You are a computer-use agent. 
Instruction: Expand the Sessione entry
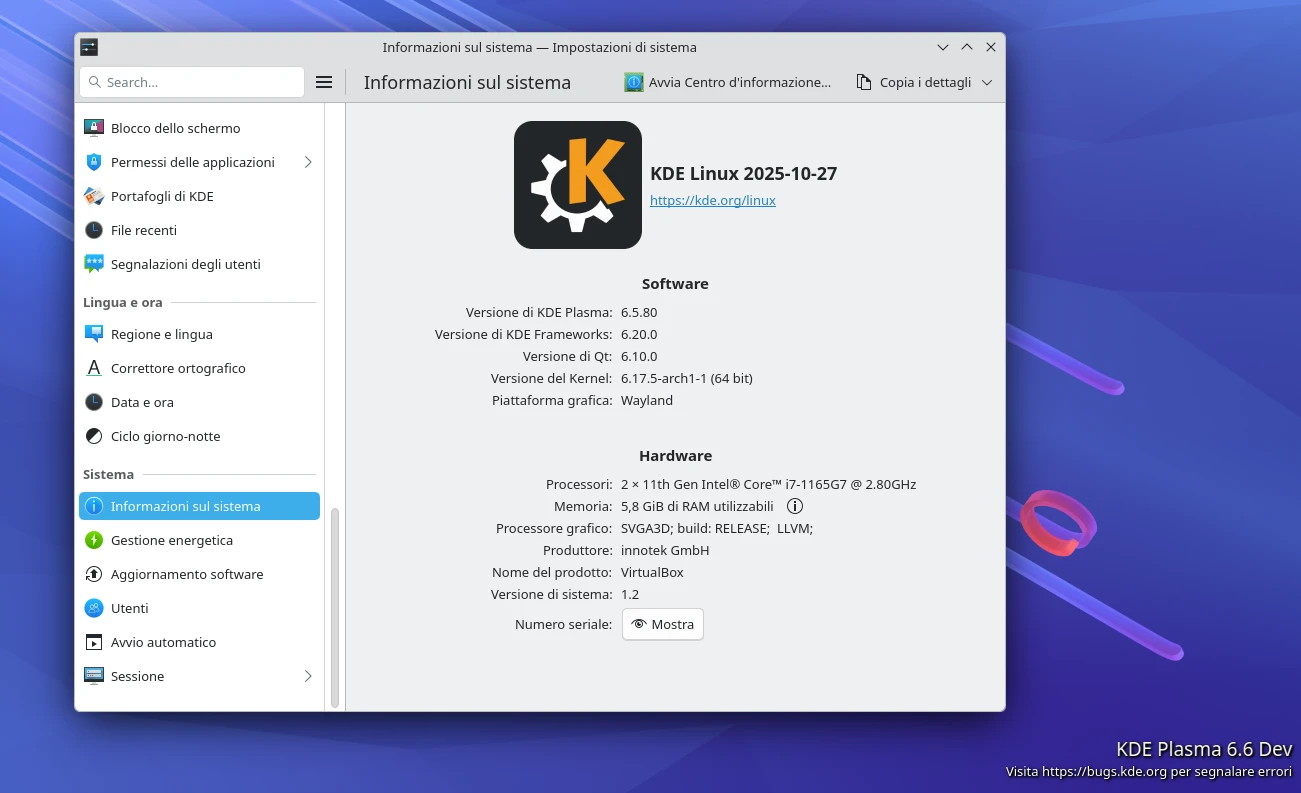pos(308,676)
